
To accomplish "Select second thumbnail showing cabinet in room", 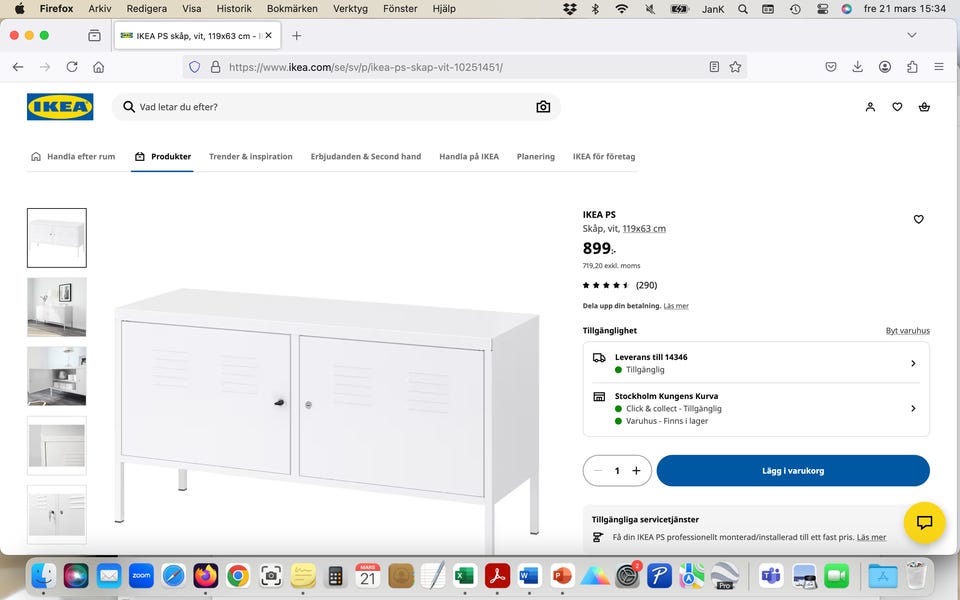I will coord(57,307).
